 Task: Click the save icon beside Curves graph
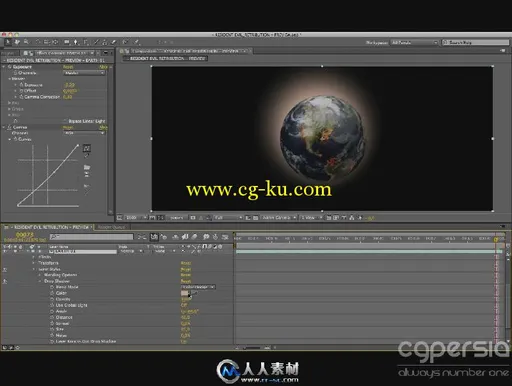tap(87, 174)
